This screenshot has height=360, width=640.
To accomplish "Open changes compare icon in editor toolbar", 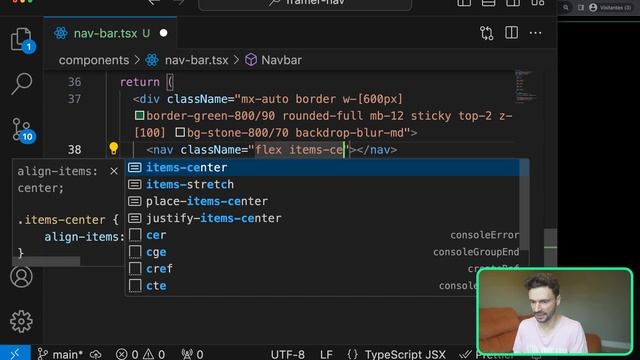I will click(487, 33).
